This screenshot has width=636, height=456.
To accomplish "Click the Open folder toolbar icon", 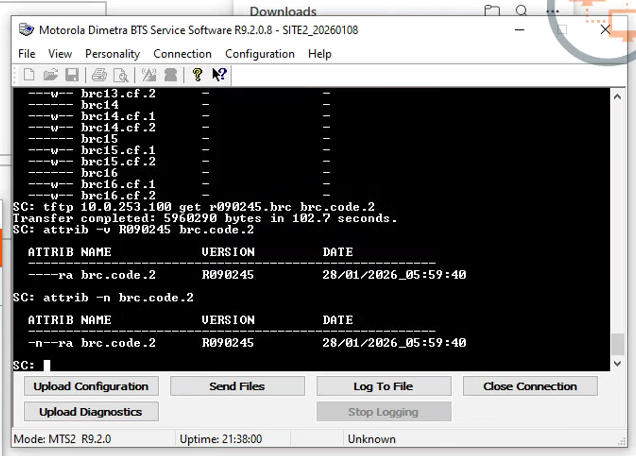I will click(x=51, y=75).
